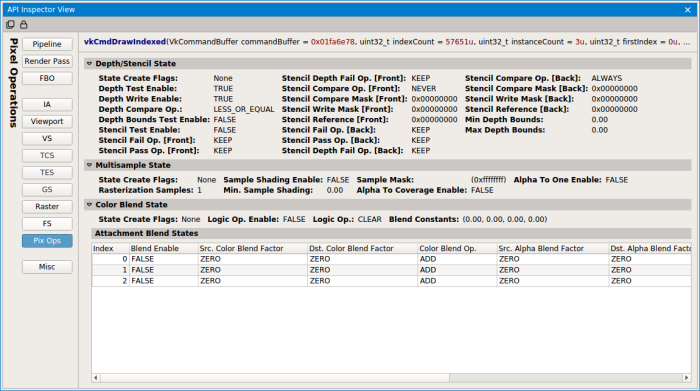Click Color Blend Op. column header
700x391 pixels.
pyautogui.click(x=457, y=248)
